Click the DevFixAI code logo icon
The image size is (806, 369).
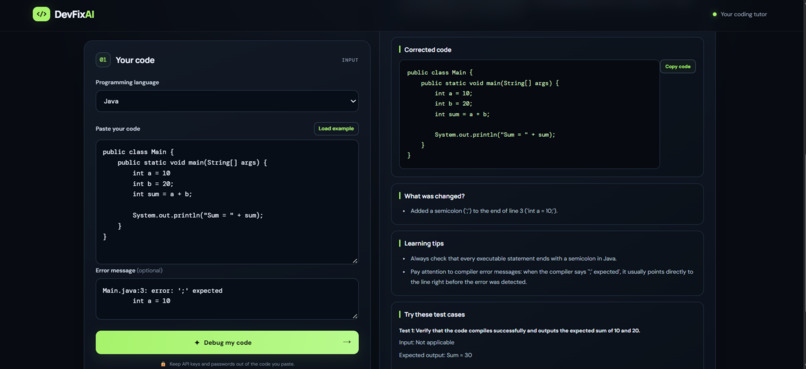(x=41, y=14)
